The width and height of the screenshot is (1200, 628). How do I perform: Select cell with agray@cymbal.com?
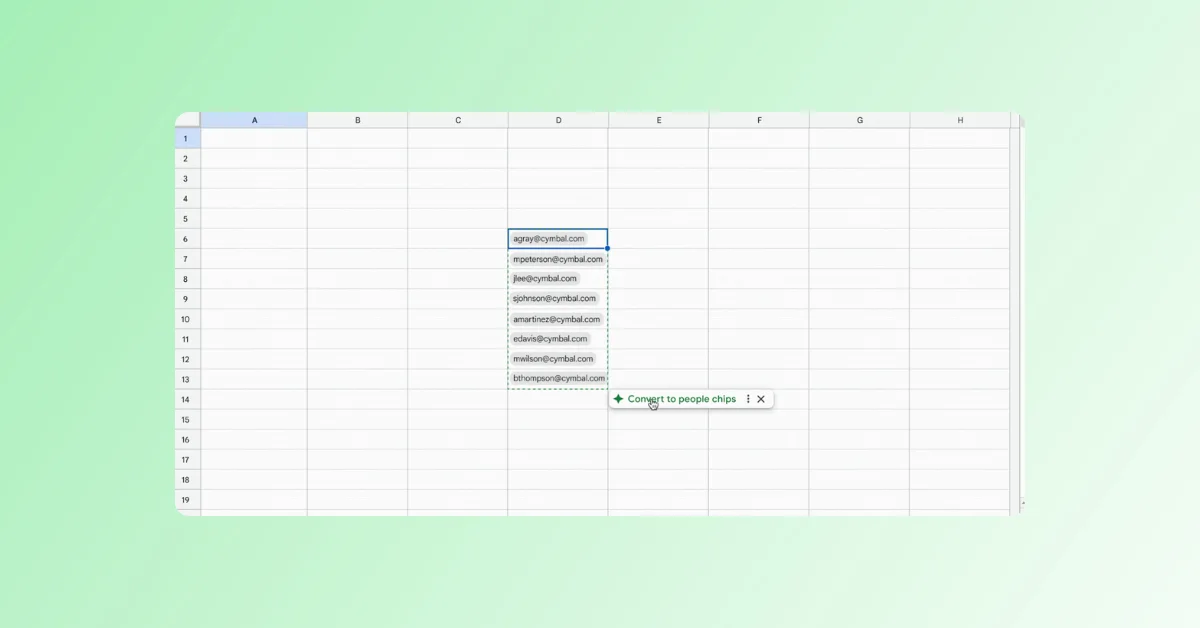click(558, 239)
